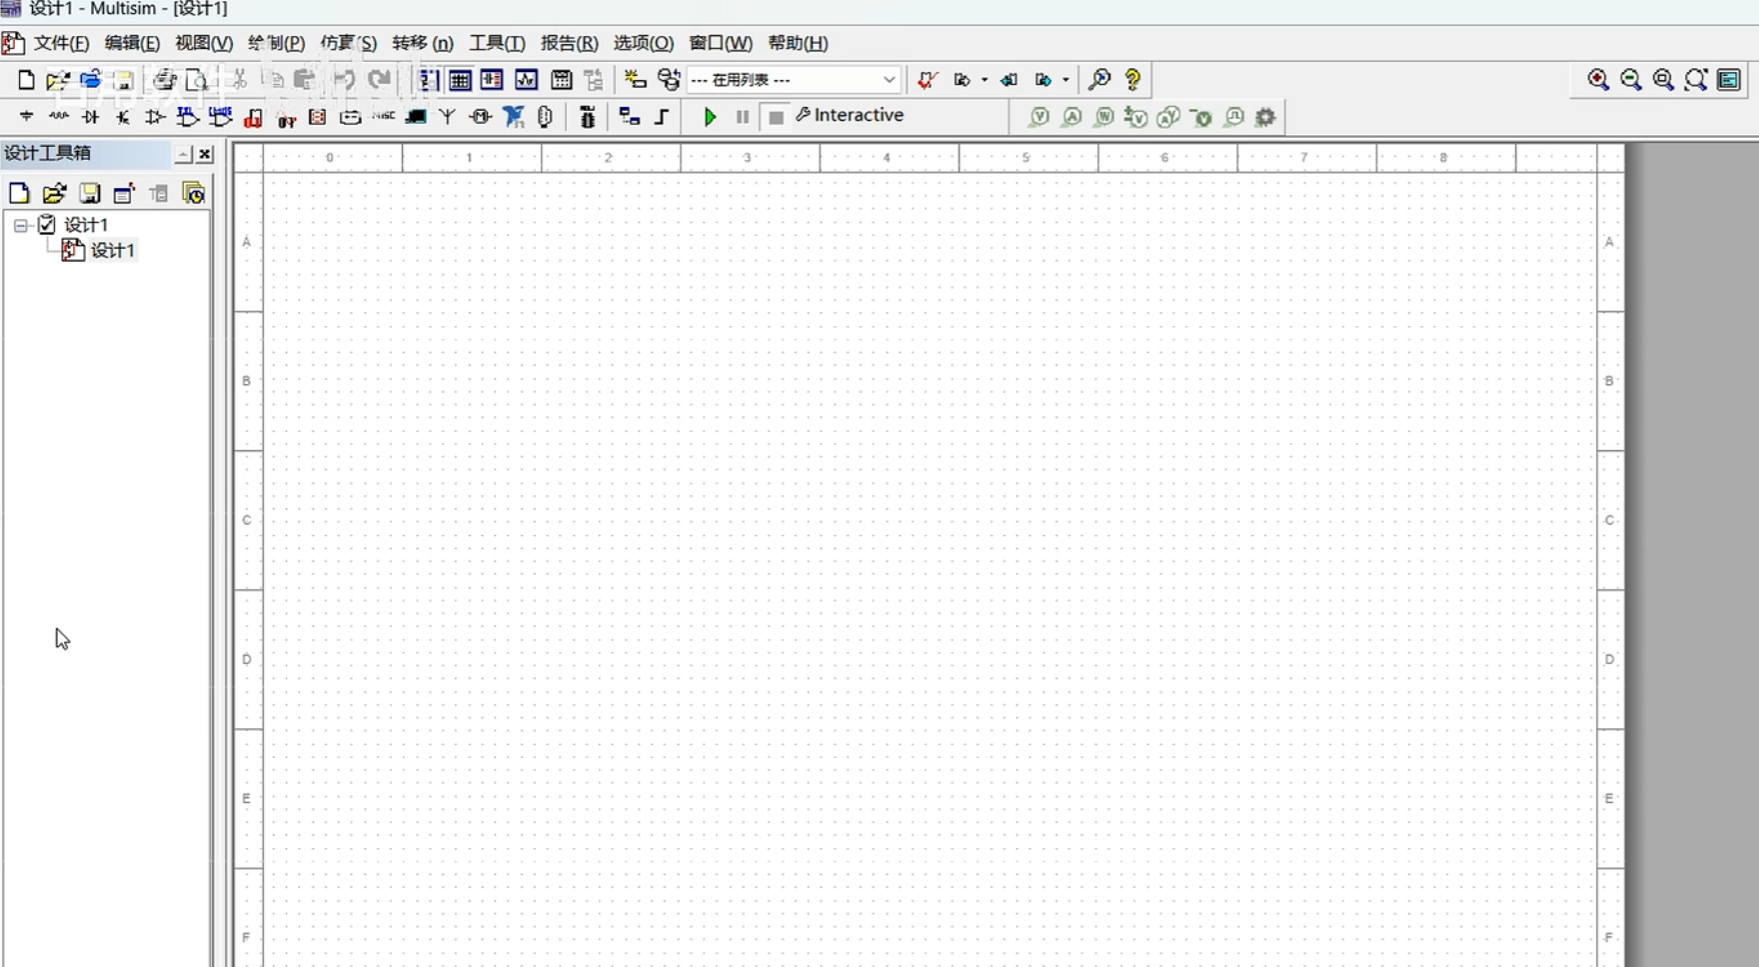Place a CMOS logic component

point(220,117)
